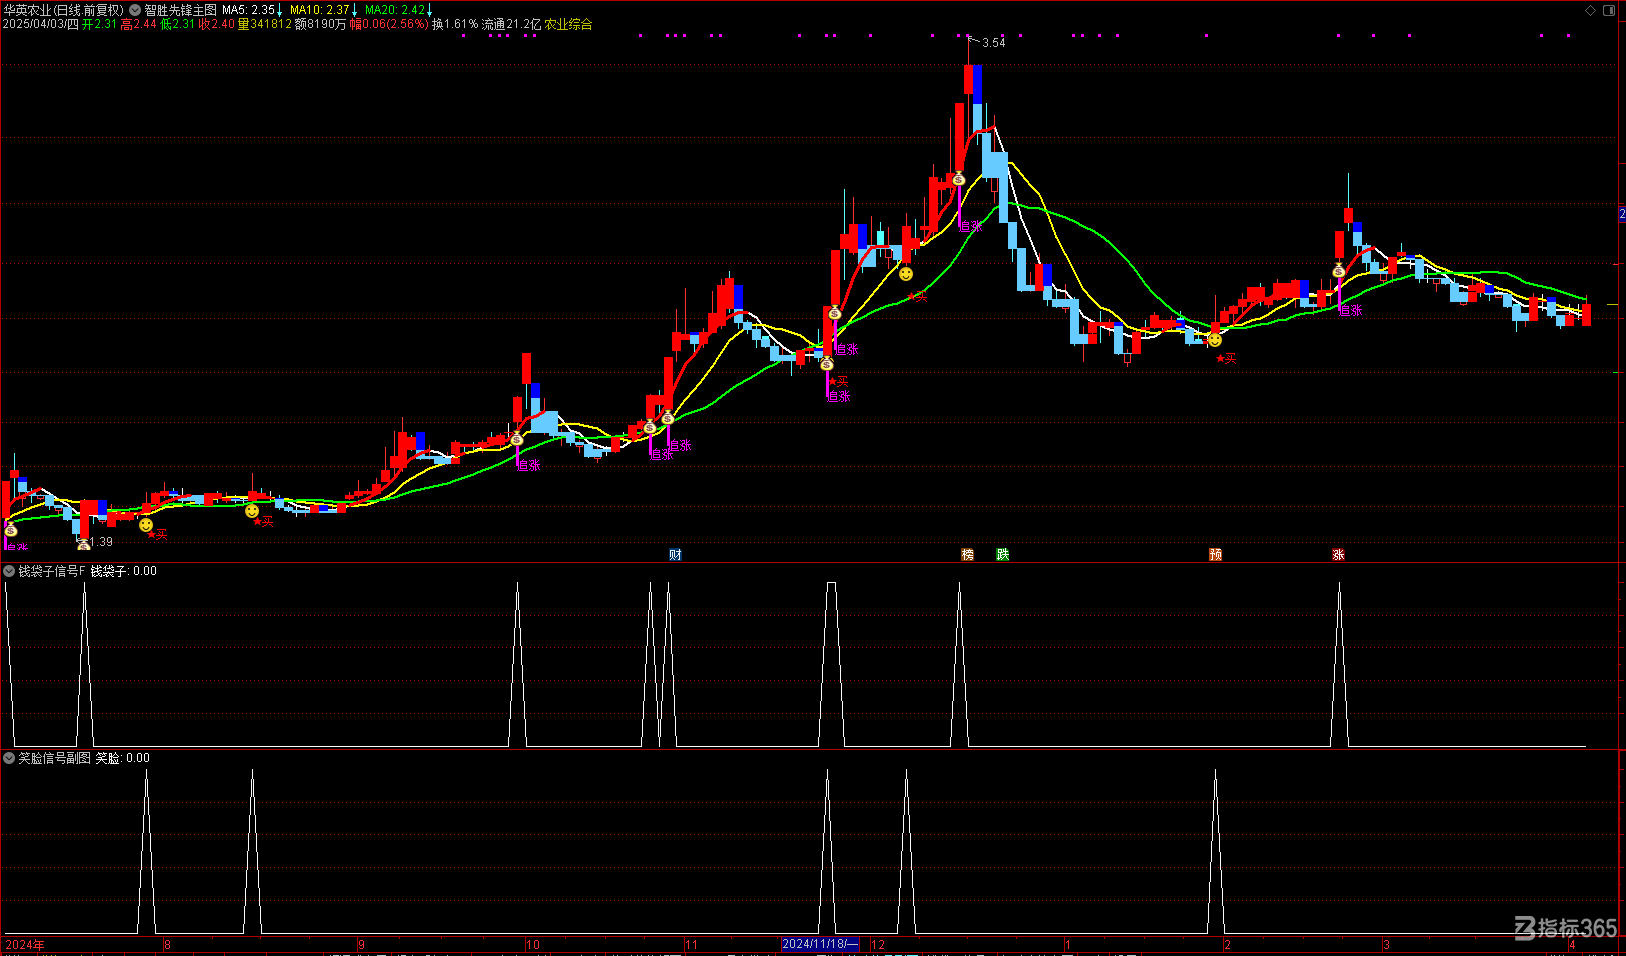The width and height of the screenshot is (1626, 956).
Task: Select the MA10: 2.37 moving average label
Action: (320, 10)
